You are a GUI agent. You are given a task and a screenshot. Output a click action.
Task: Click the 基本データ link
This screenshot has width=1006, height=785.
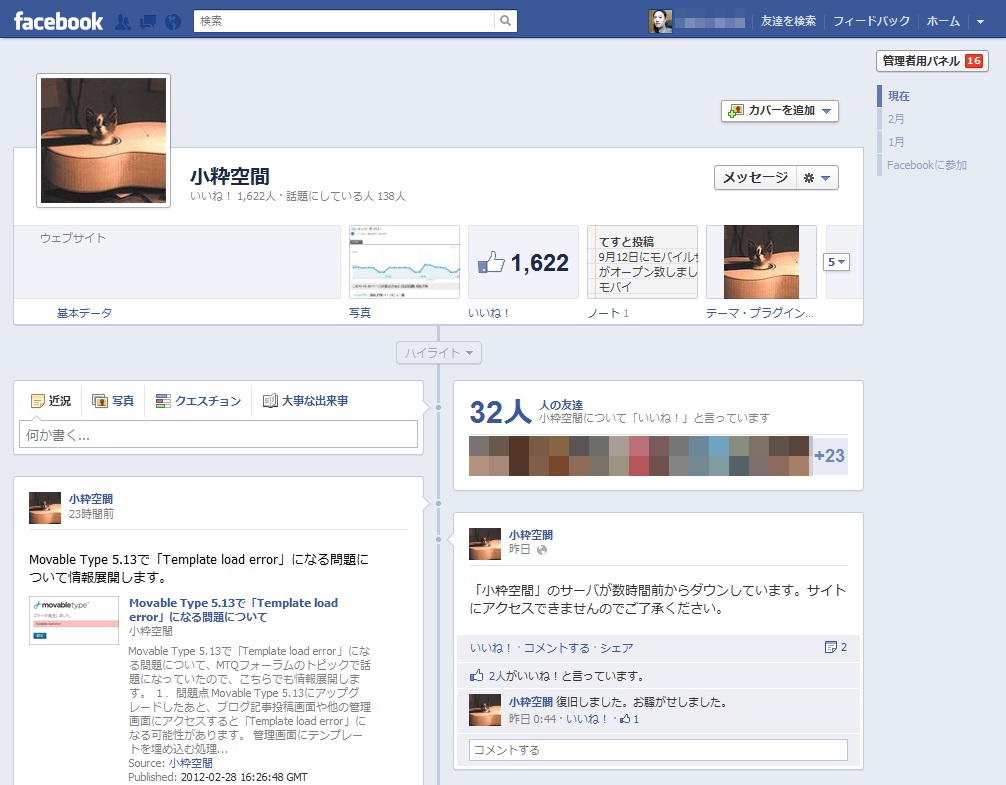(84, 313)
